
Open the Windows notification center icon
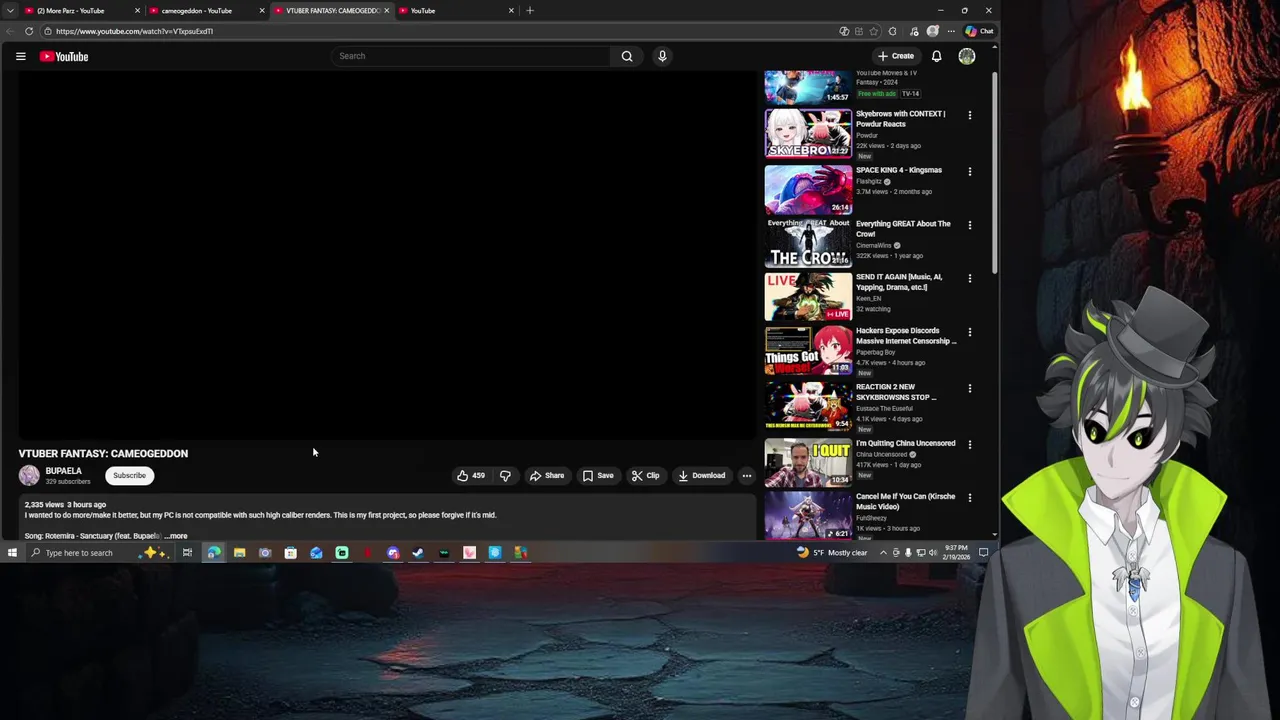984,553
